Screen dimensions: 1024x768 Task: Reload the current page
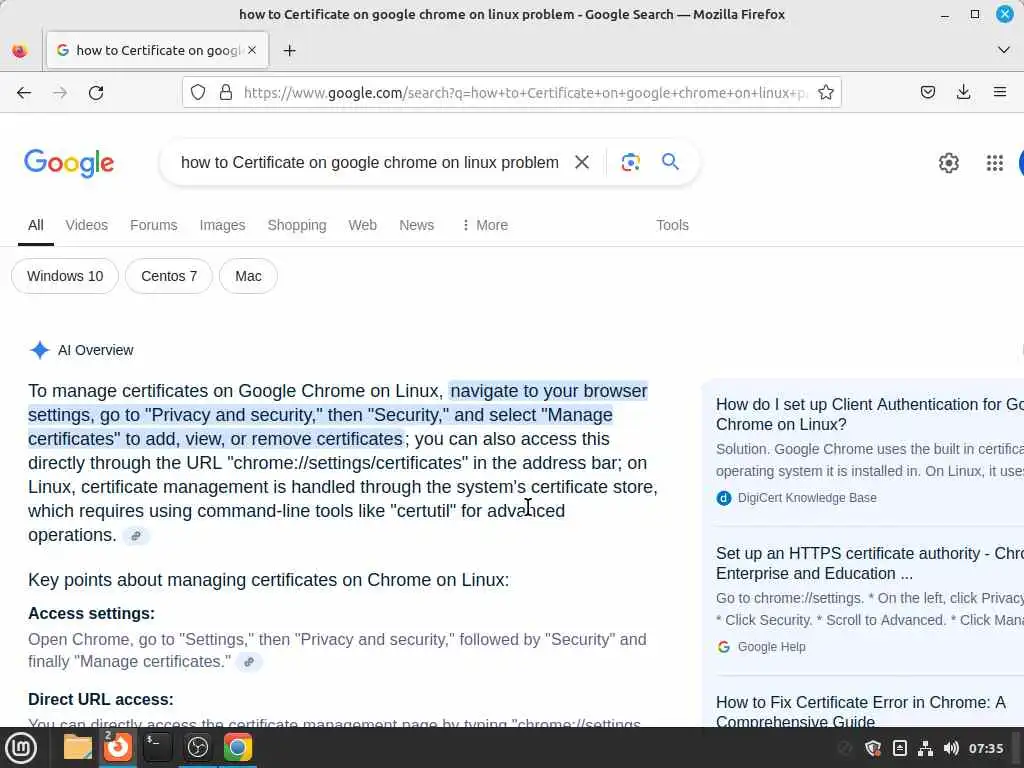click(96, 93)
